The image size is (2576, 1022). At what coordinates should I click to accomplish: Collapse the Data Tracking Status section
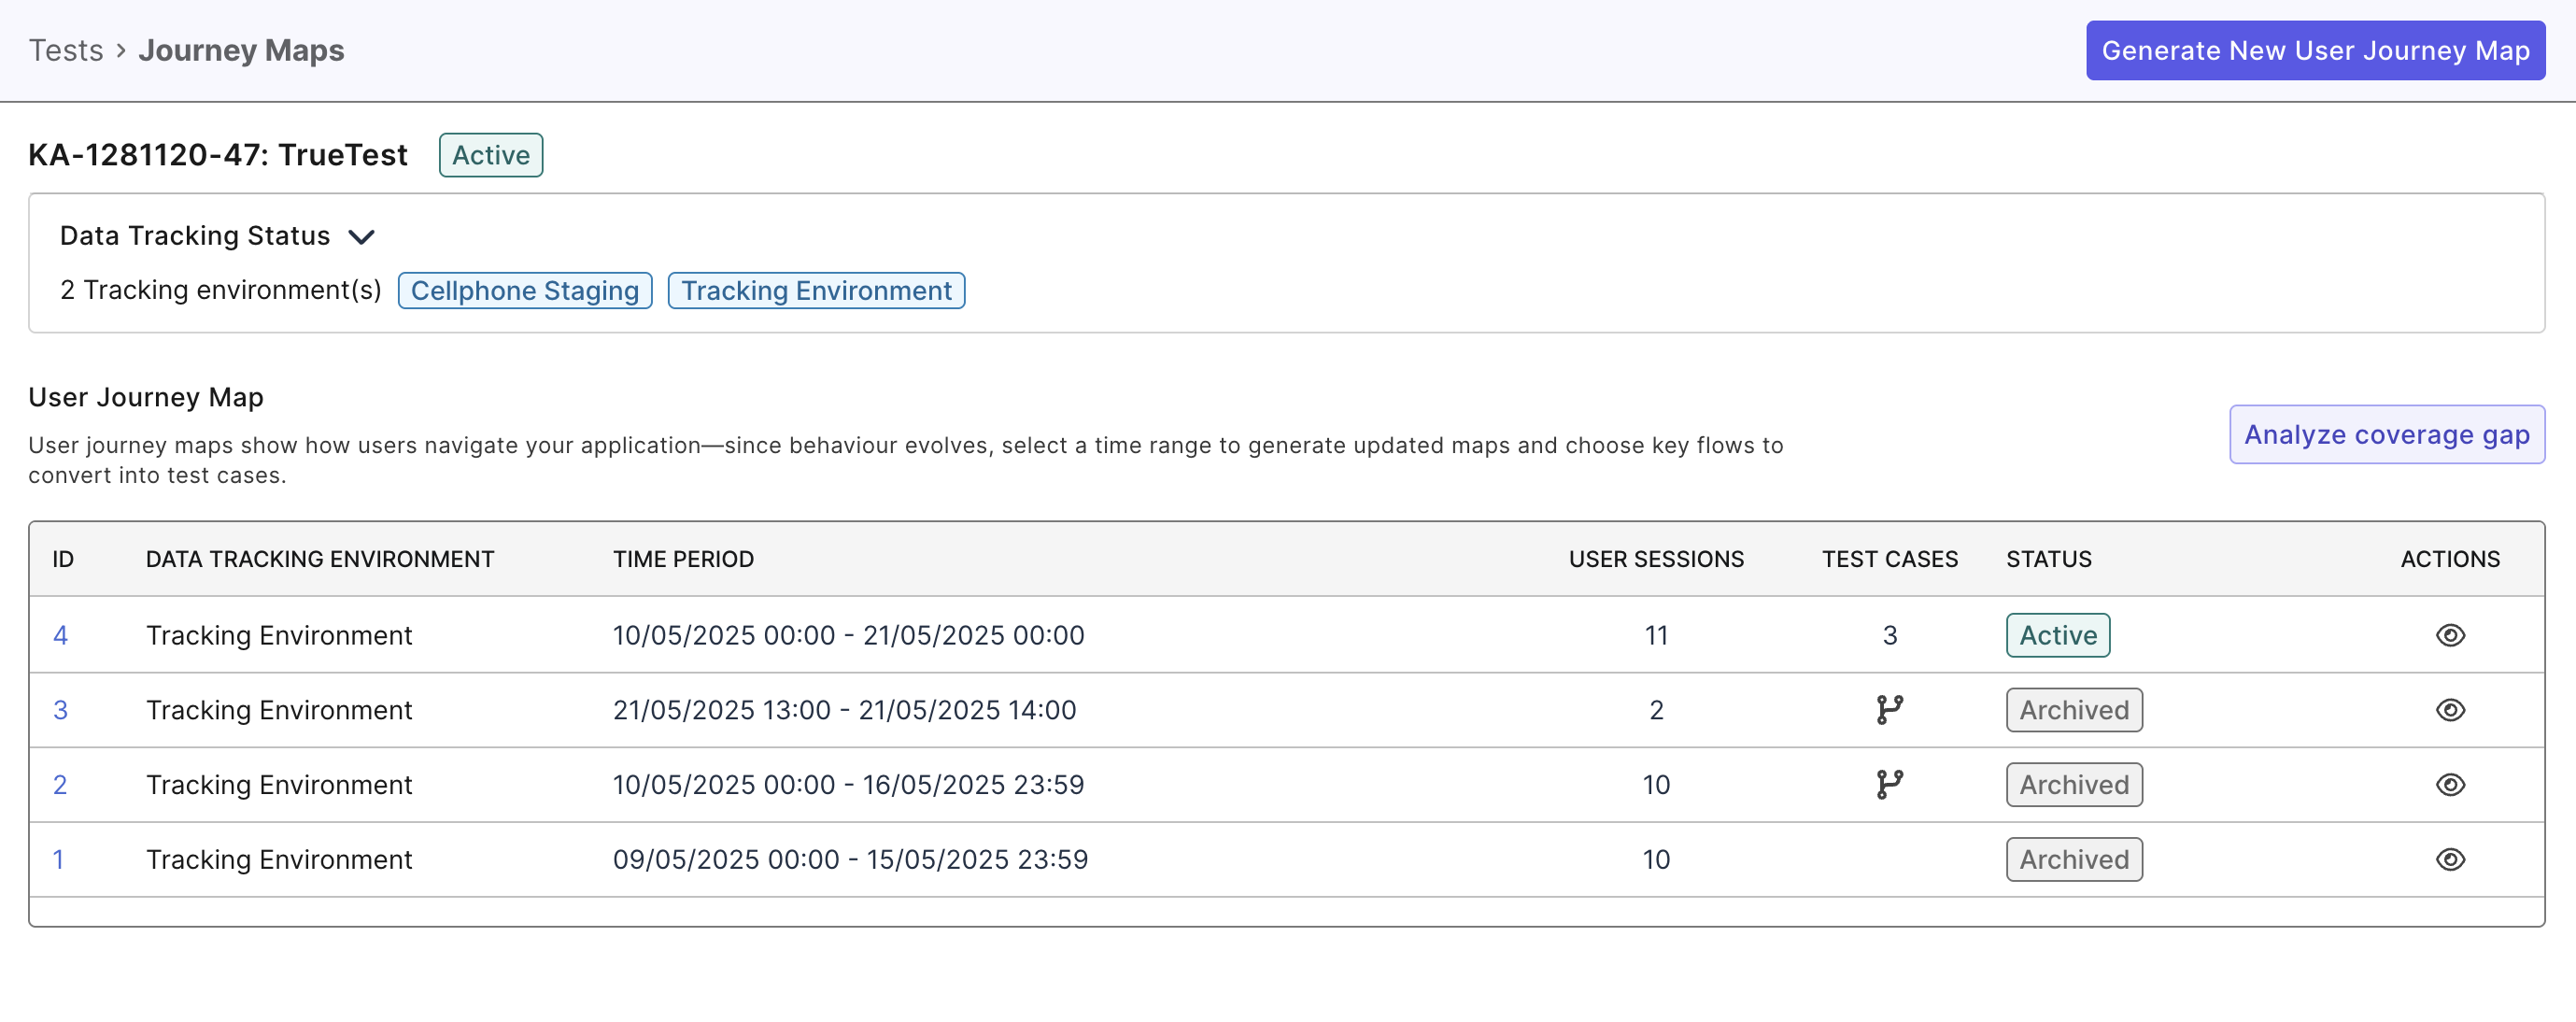tap(362, 237)
